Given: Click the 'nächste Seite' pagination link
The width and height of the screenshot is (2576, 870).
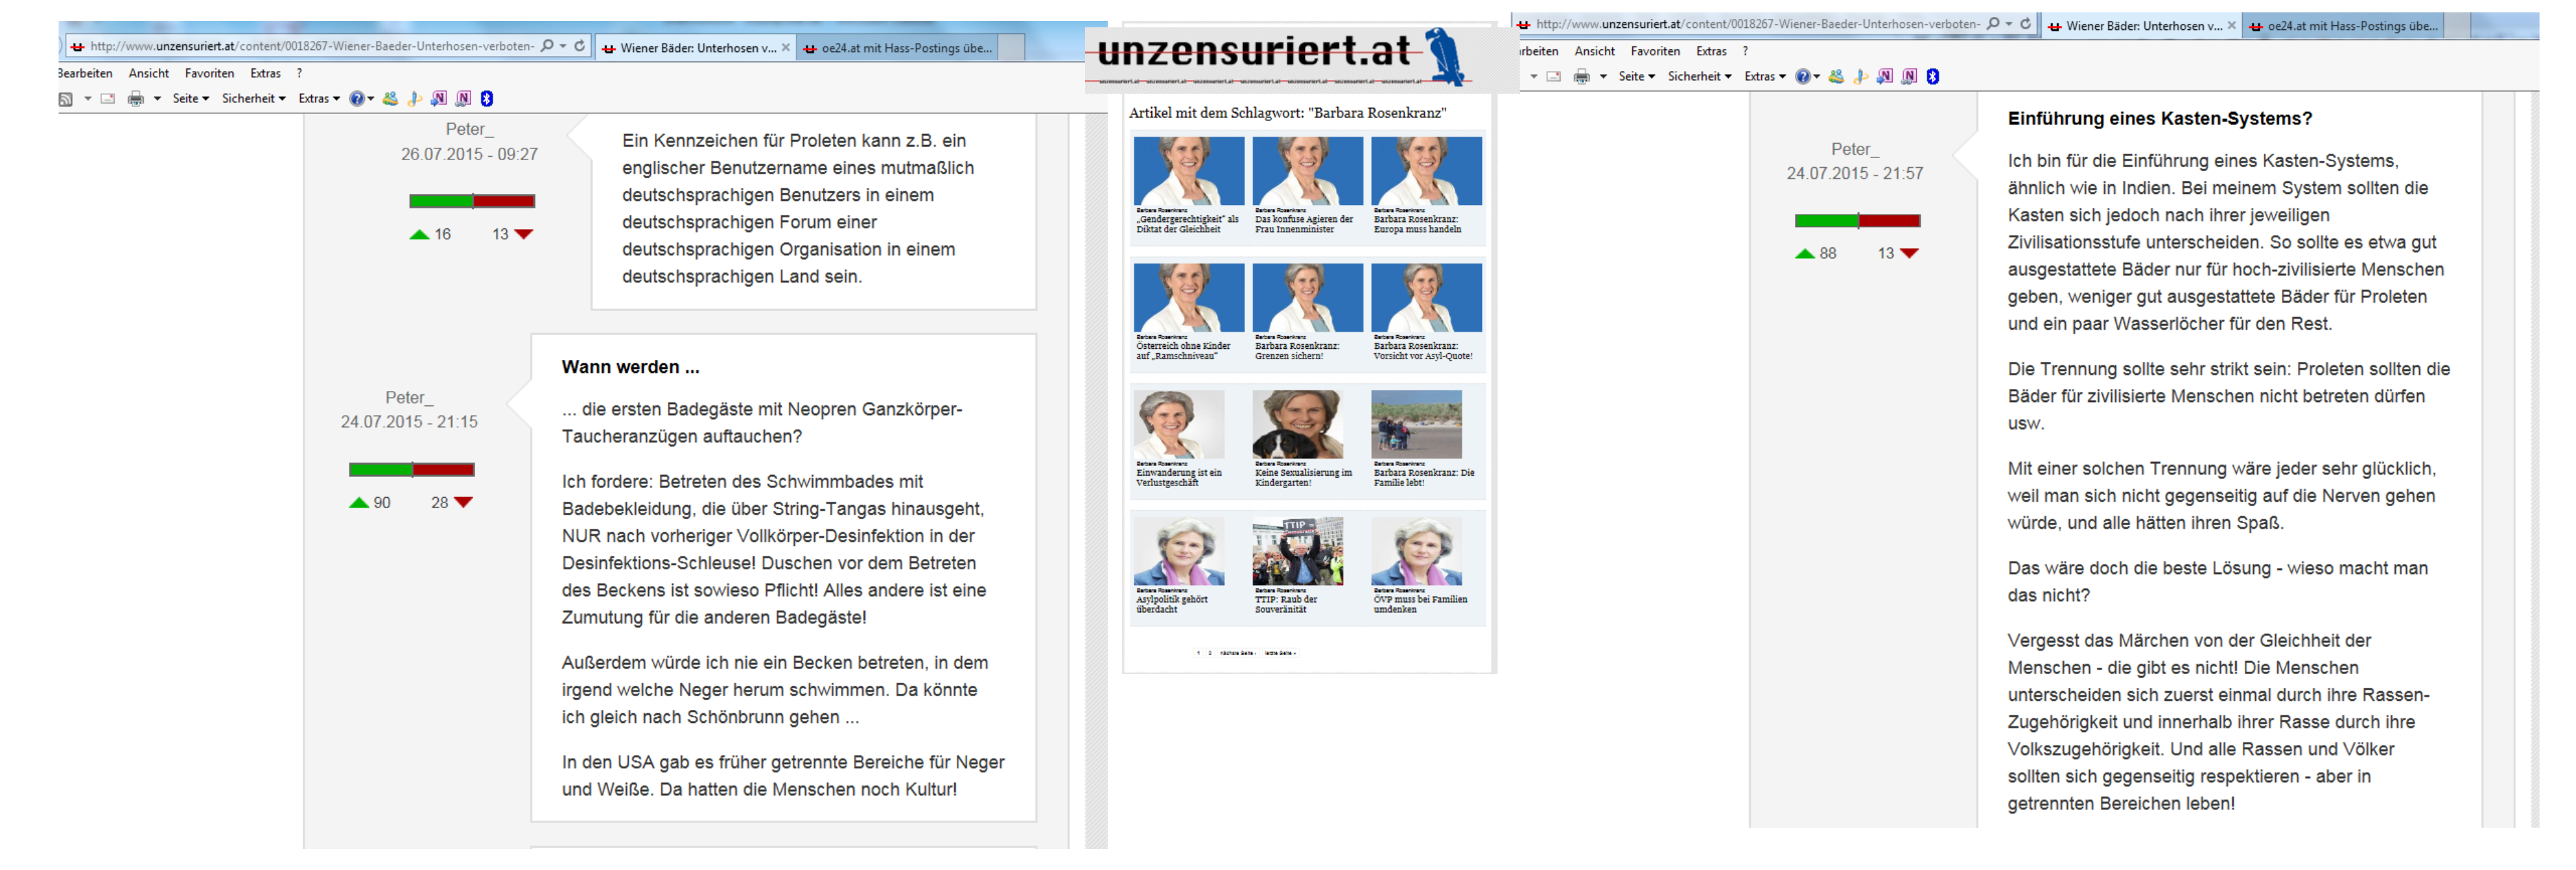Looking at the screenshot, I should pos(1237,653).
